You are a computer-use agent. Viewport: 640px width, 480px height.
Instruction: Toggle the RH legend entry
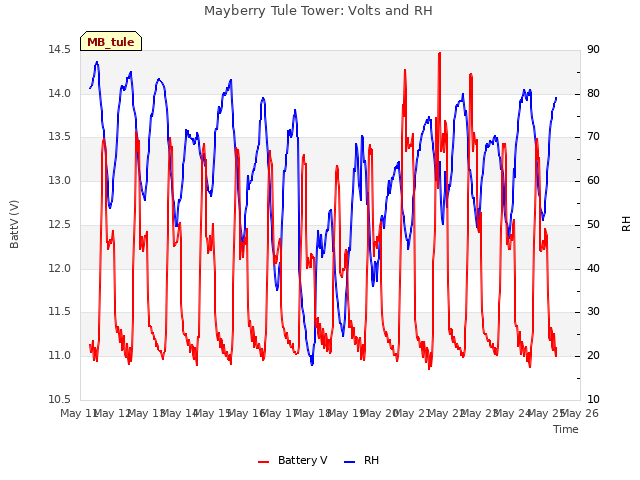click(362, 460)
